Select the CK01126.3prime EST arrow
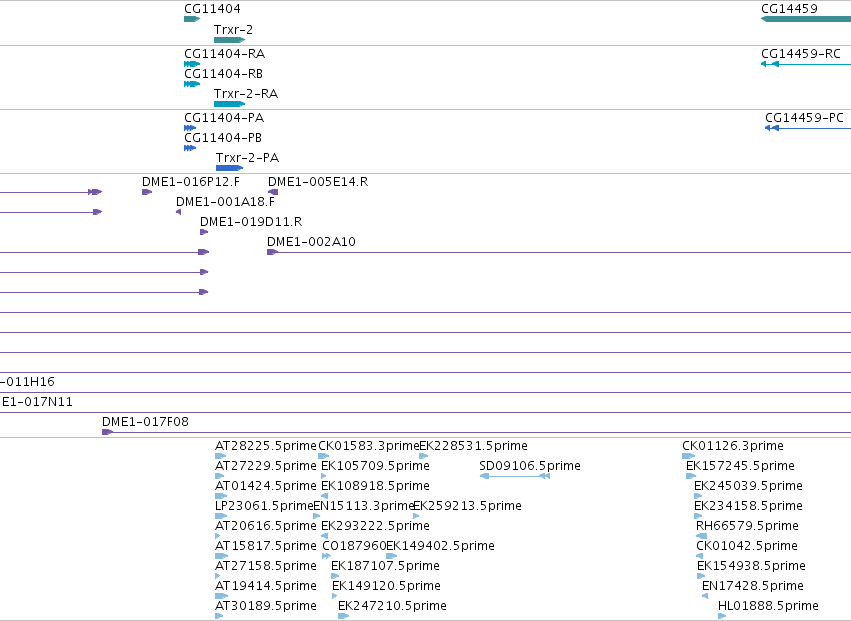 click(689, 456)
